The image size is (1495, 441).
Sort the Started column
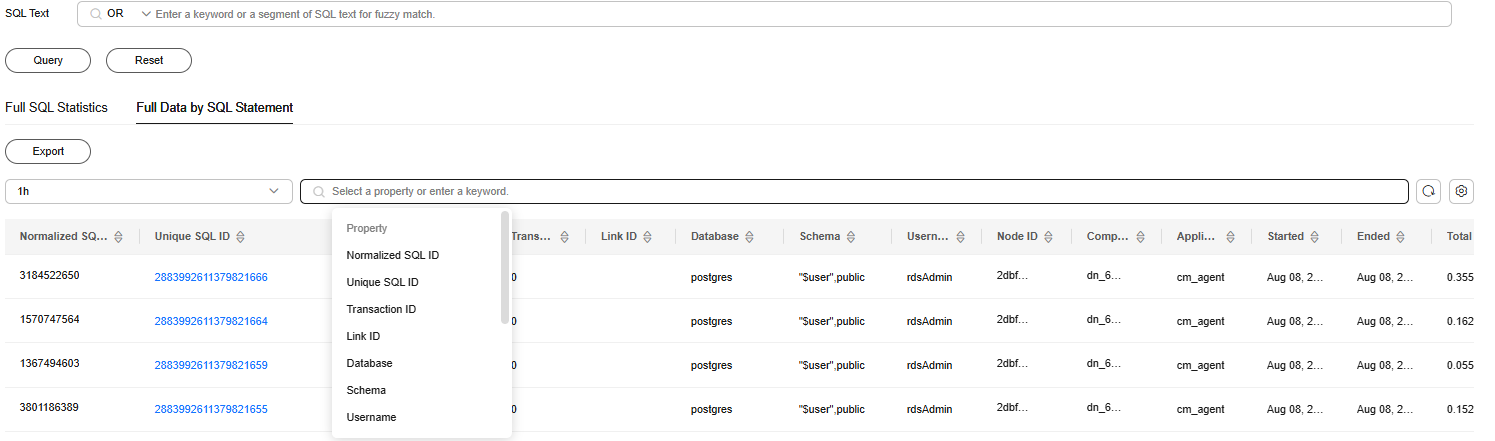[1314, 237]
